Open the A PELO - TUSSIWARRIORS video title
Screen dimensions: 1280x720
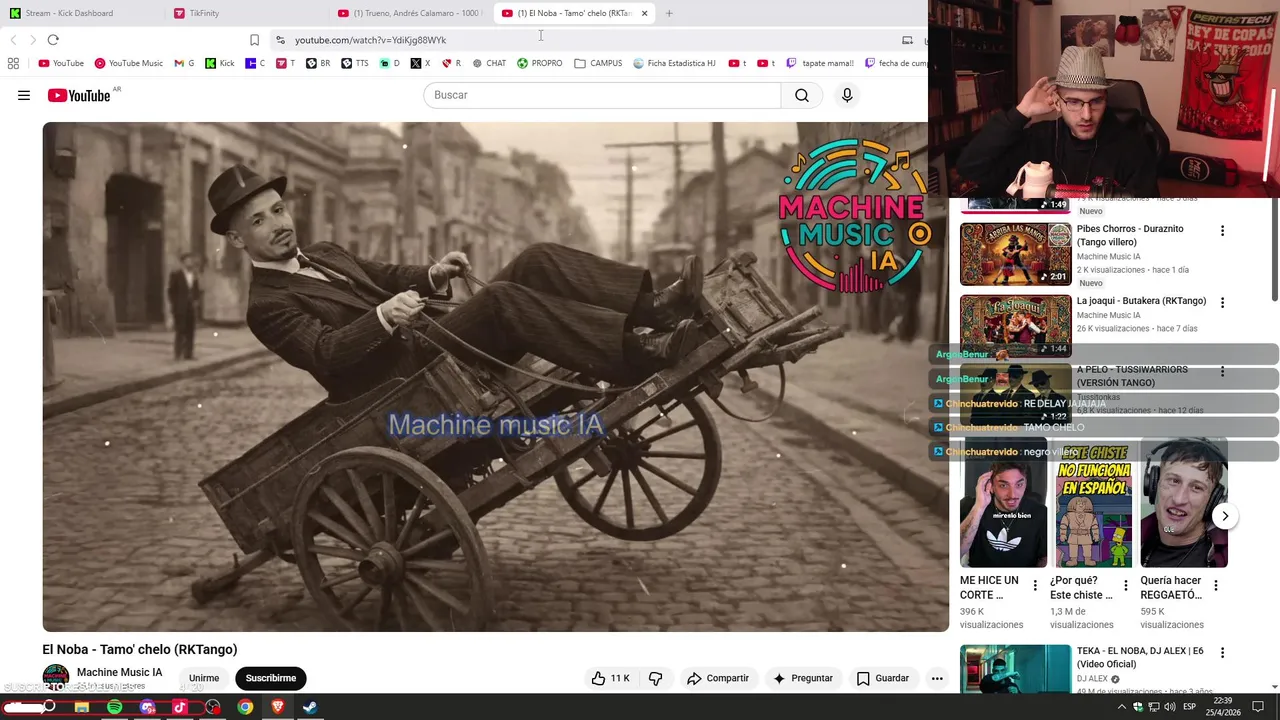click(x=1132, y=376)
